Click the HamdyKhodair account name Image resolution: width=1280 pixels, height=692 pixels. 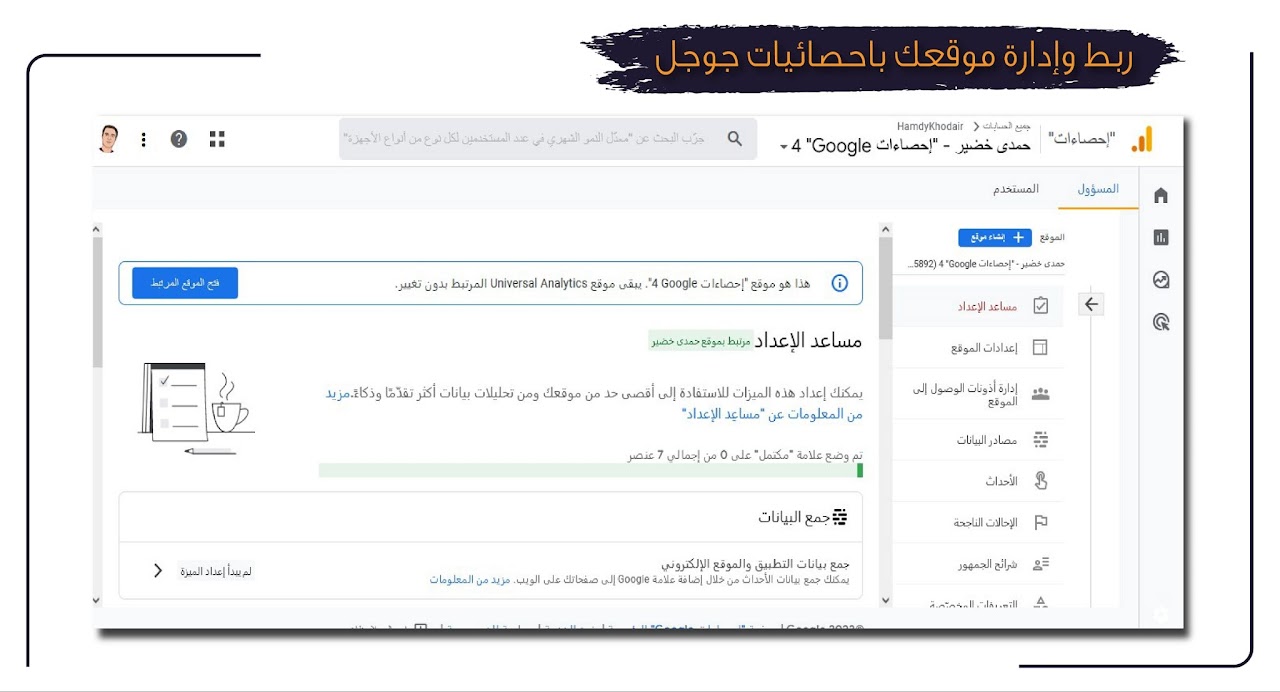(x=931, y=126)
